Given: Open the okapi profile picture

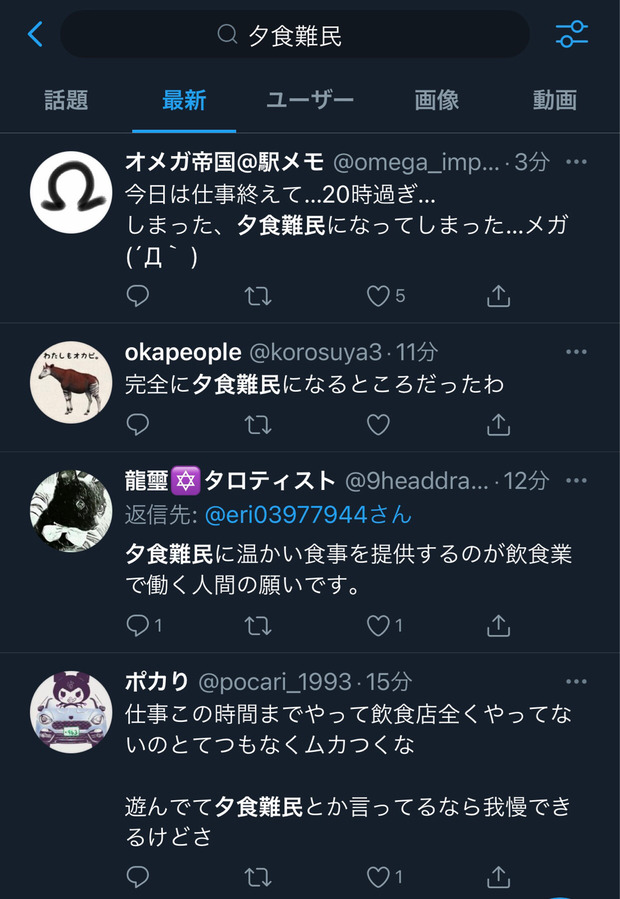Looking at the screenshot, I should [x=71, y=382].
